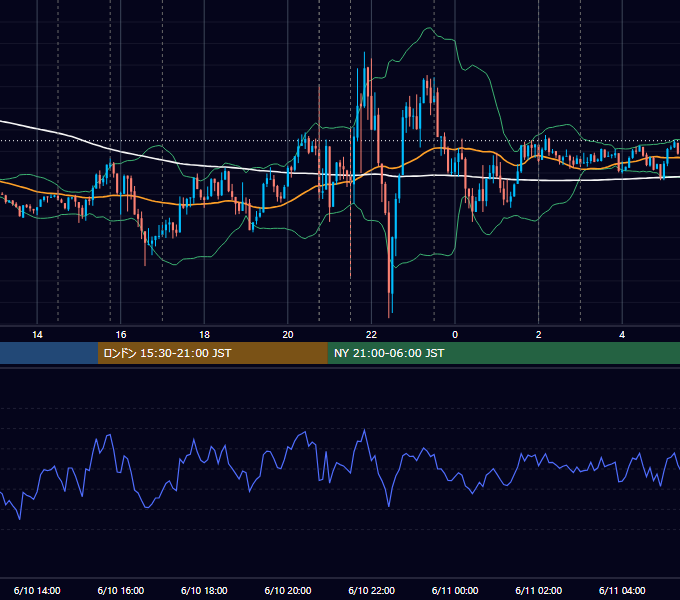Click the 6/10 20:00 time label
Image resolution: width=680 pixels, height=600 pixels.
coord(288,590)
